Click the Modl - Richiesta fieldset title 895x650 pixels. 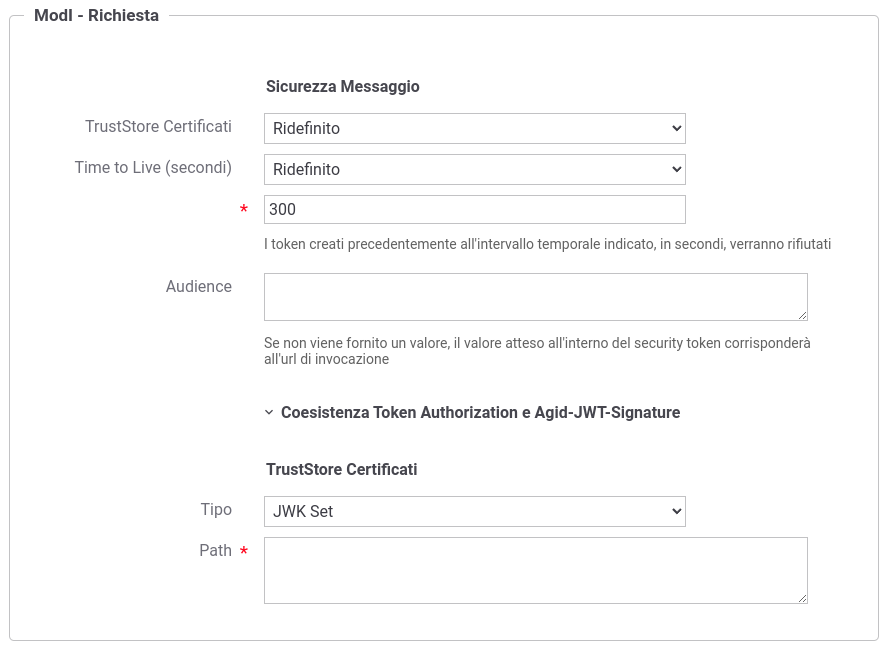[96, 15]
